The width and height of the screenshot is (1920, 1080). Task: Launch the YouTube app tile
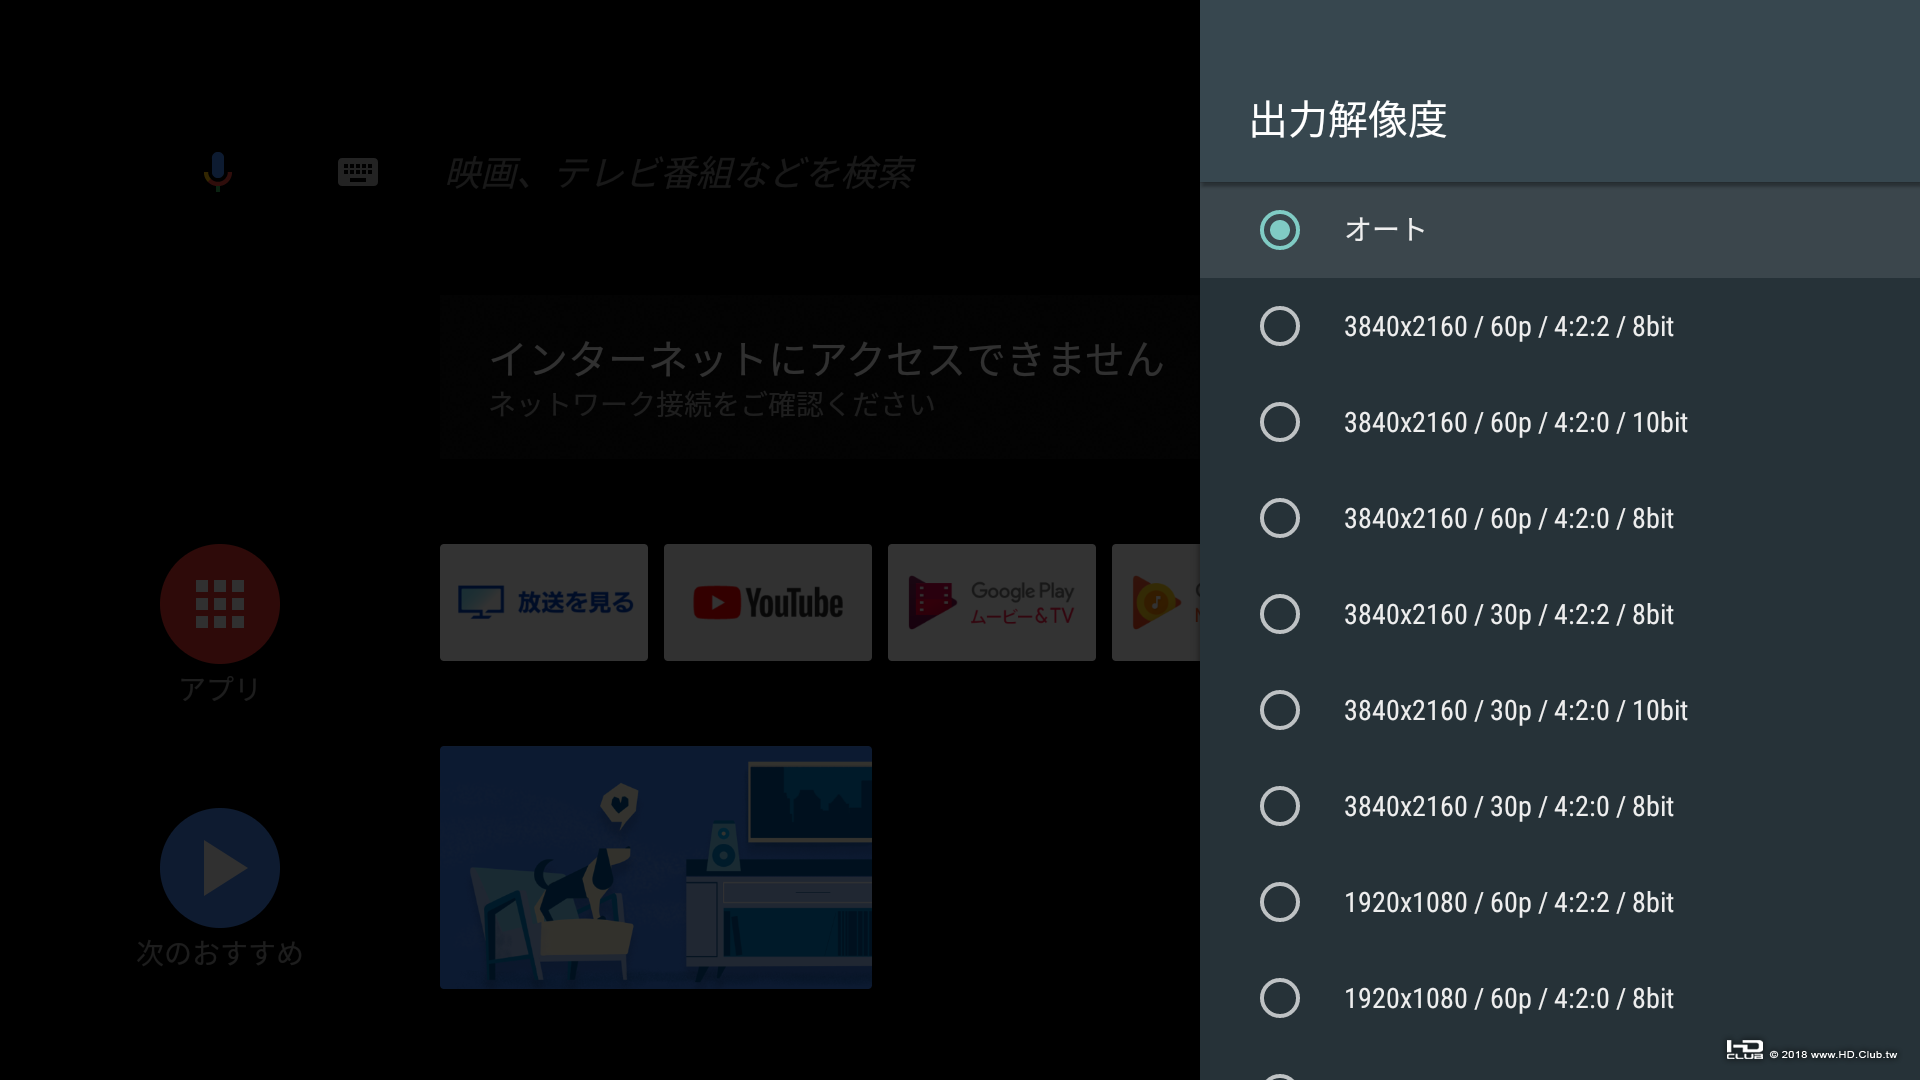point(767,602)
